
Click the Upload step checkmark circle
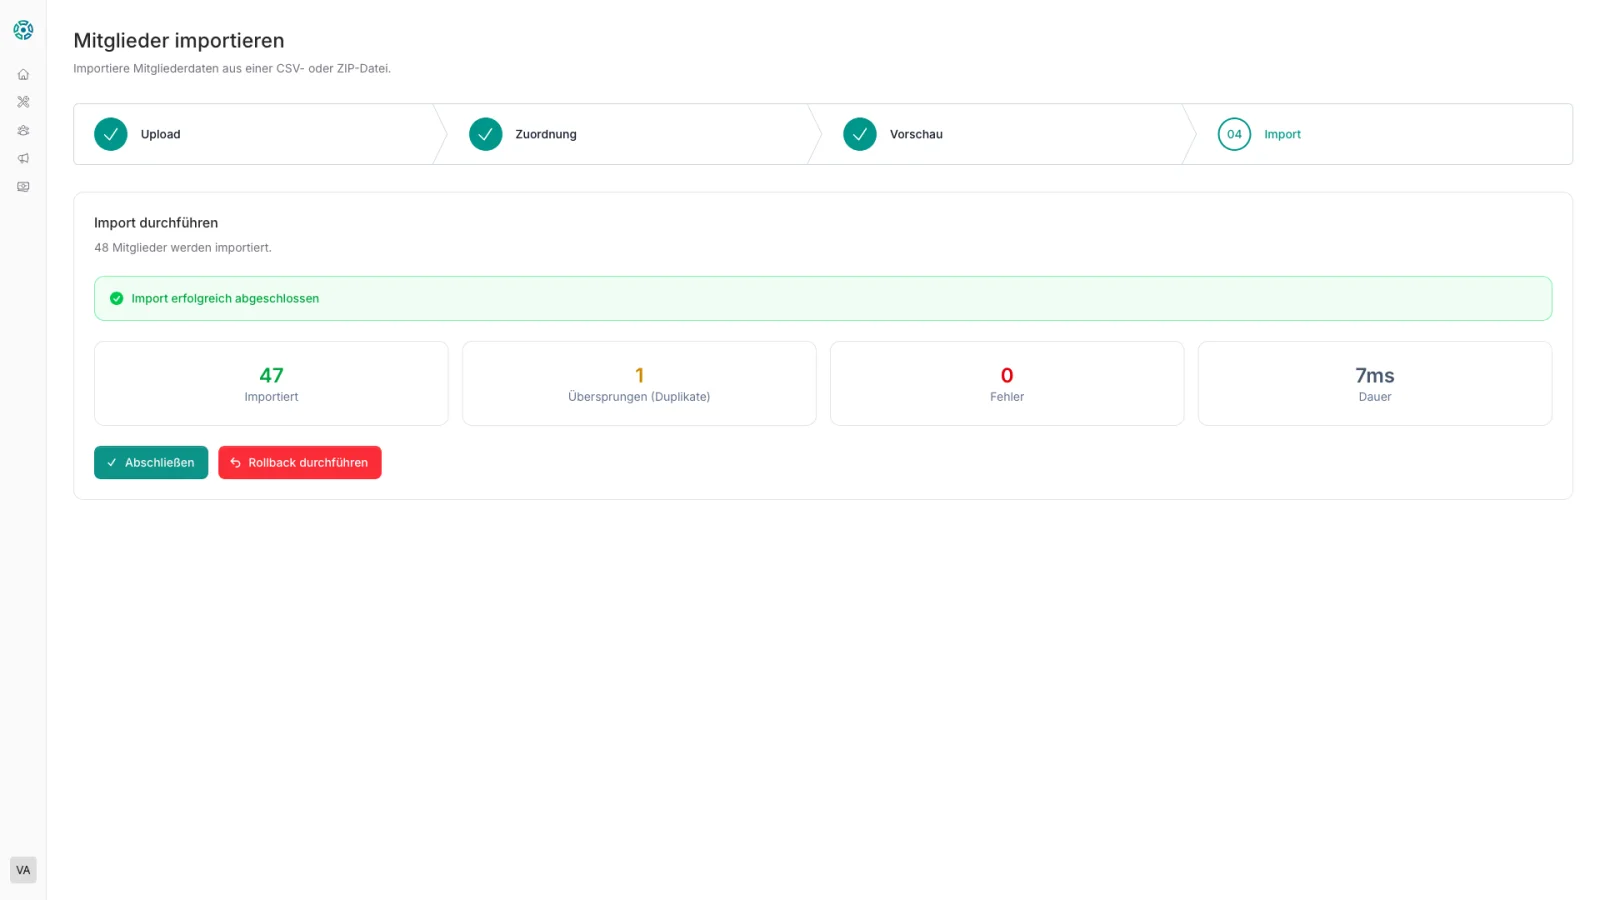[x=111, y=134]
